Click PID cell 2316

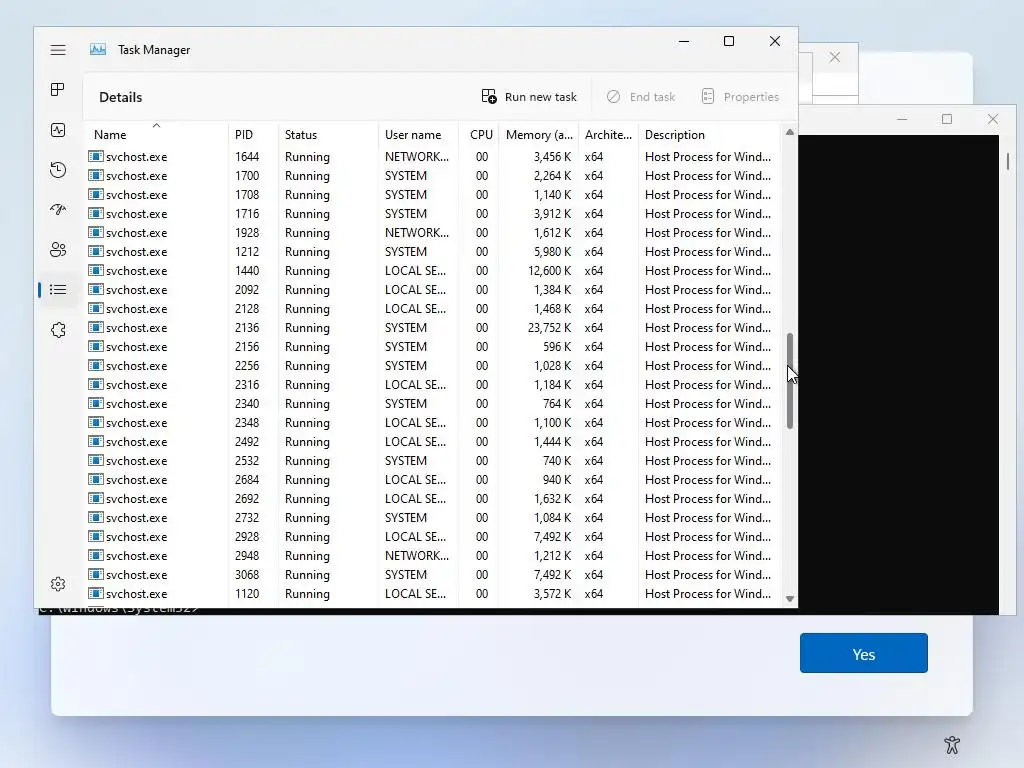pyautogui.click(x=247, y=385)
